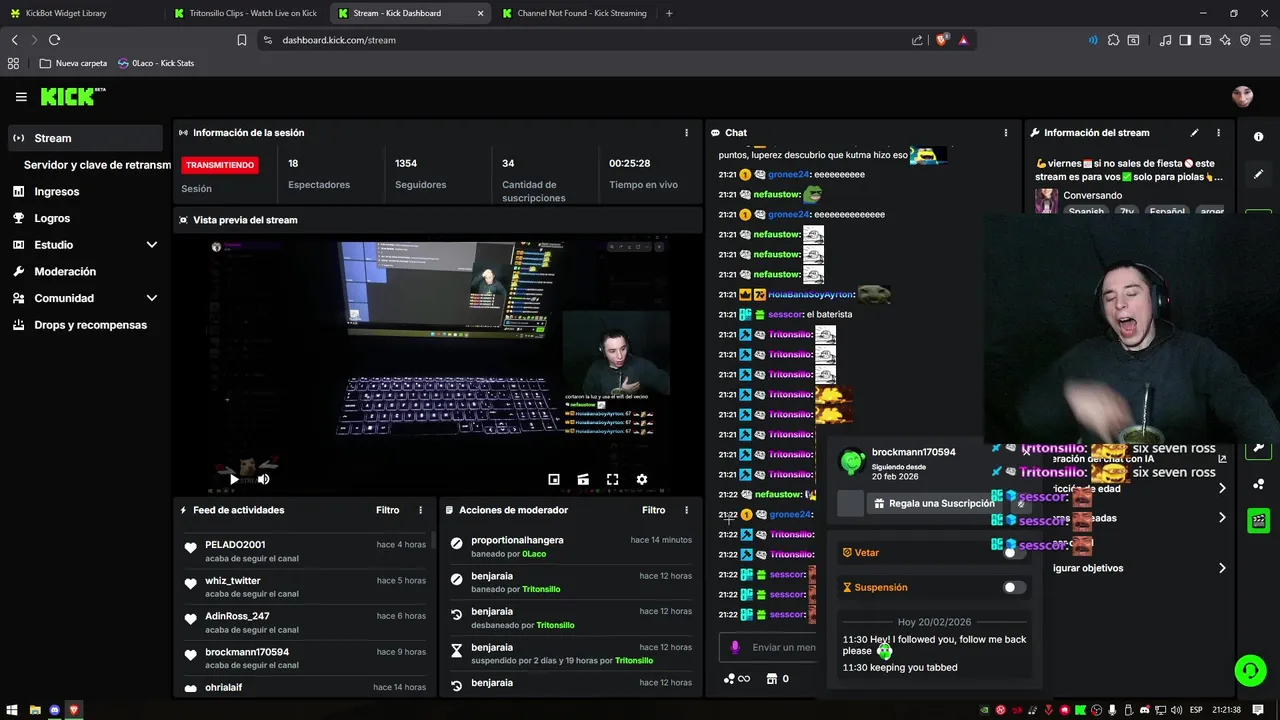
Task: Open the browser extensions puzzle icon
Action: pyautogui.click(x=1113, y=40)
